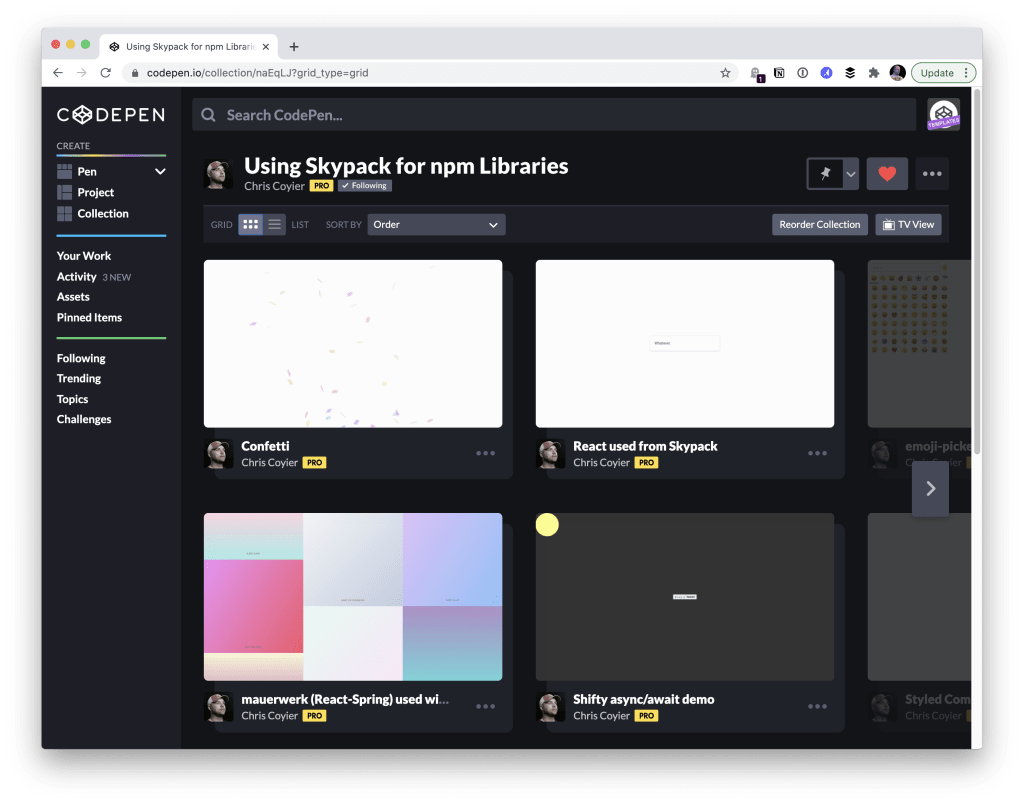
Task: Click Chris Coyier avatar beside Confetti
Action: [x=219, y=454]
